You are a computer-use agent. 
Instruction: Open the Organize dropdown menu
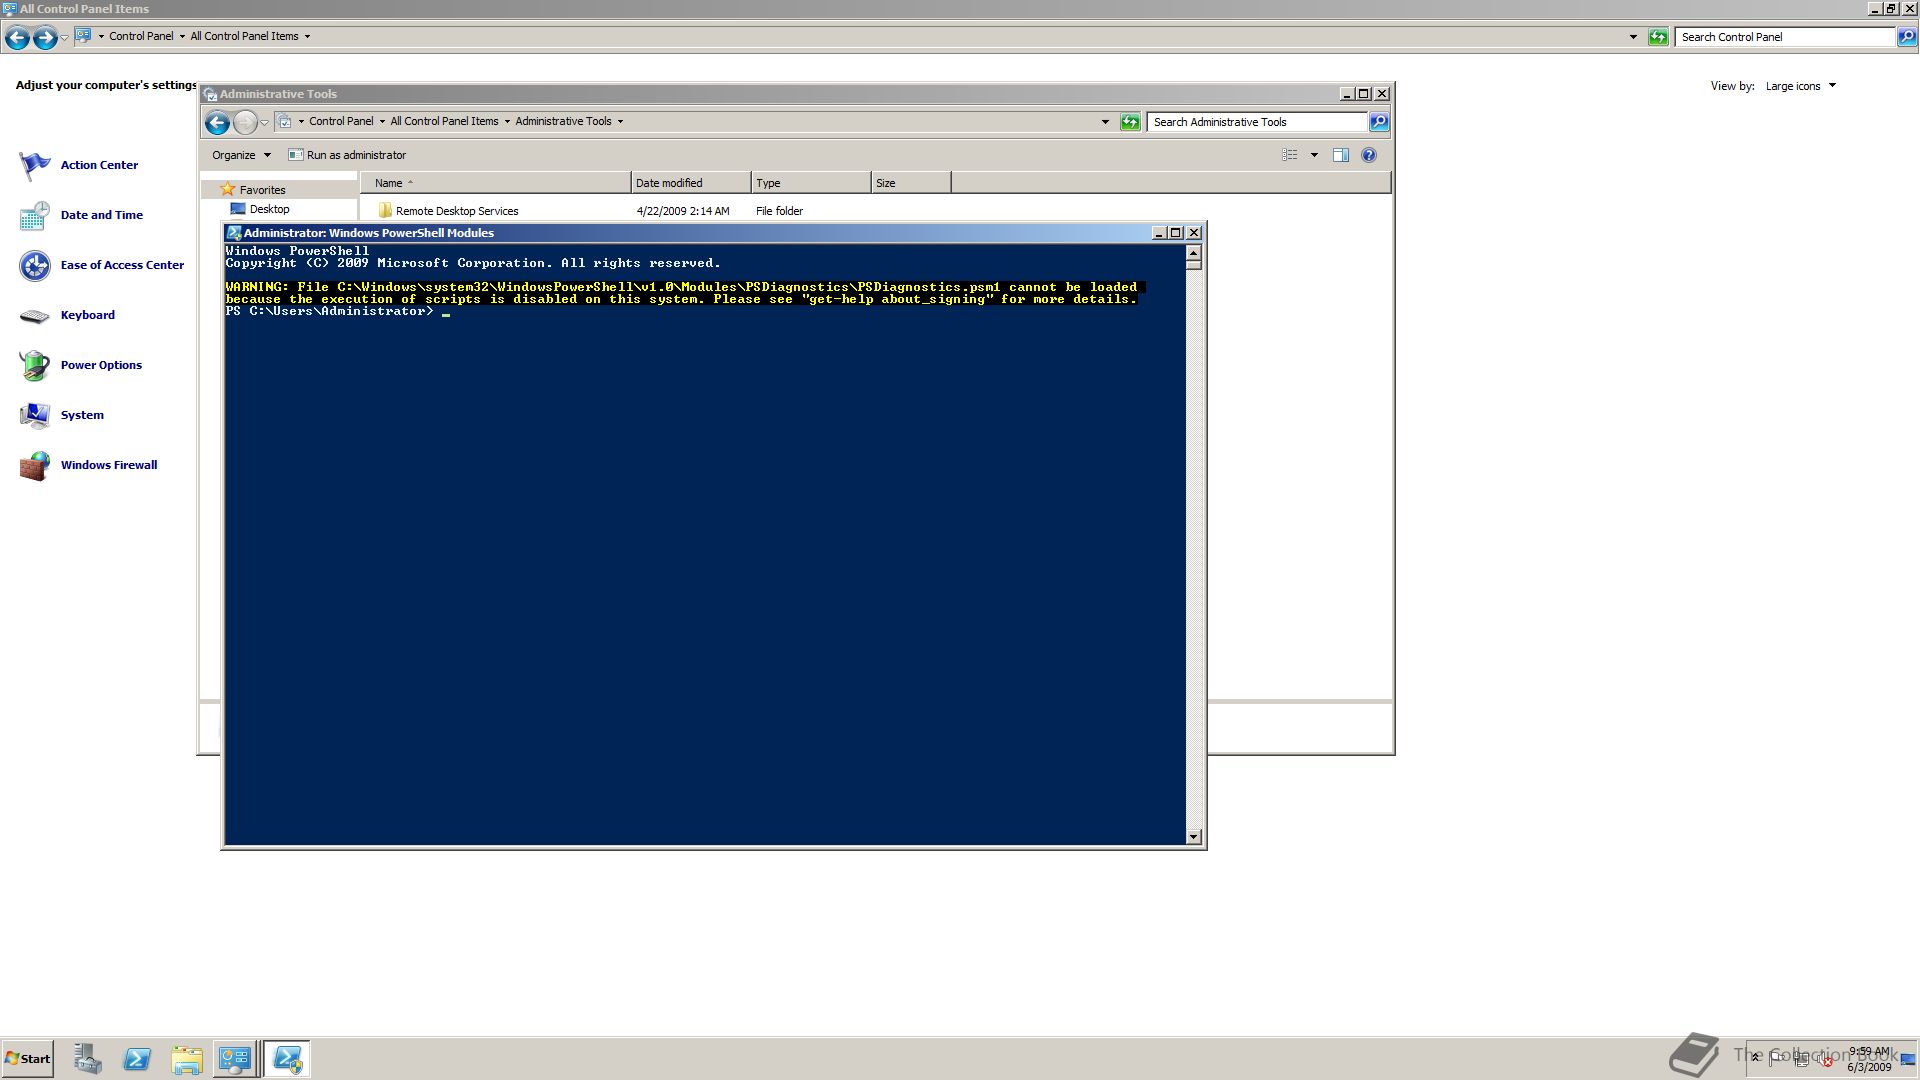coord(241,155)
